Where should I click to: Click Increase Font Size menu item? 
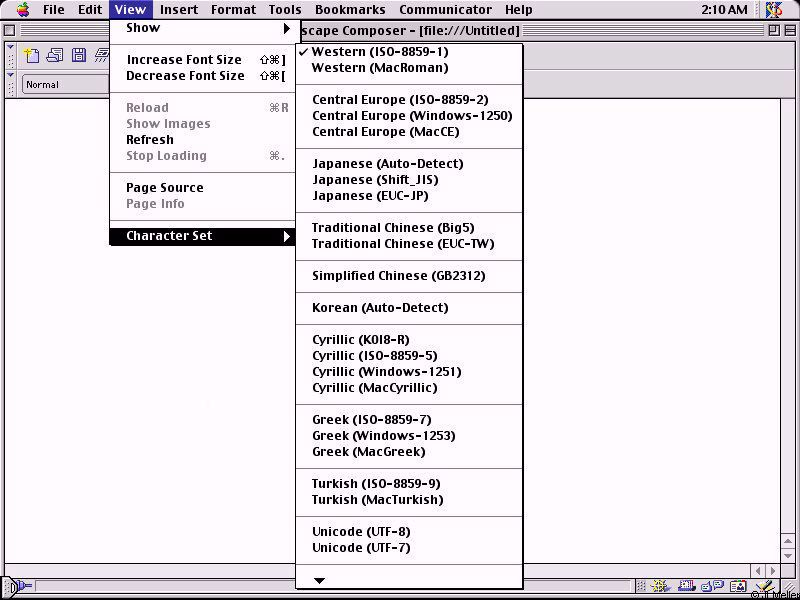(184, 60)
